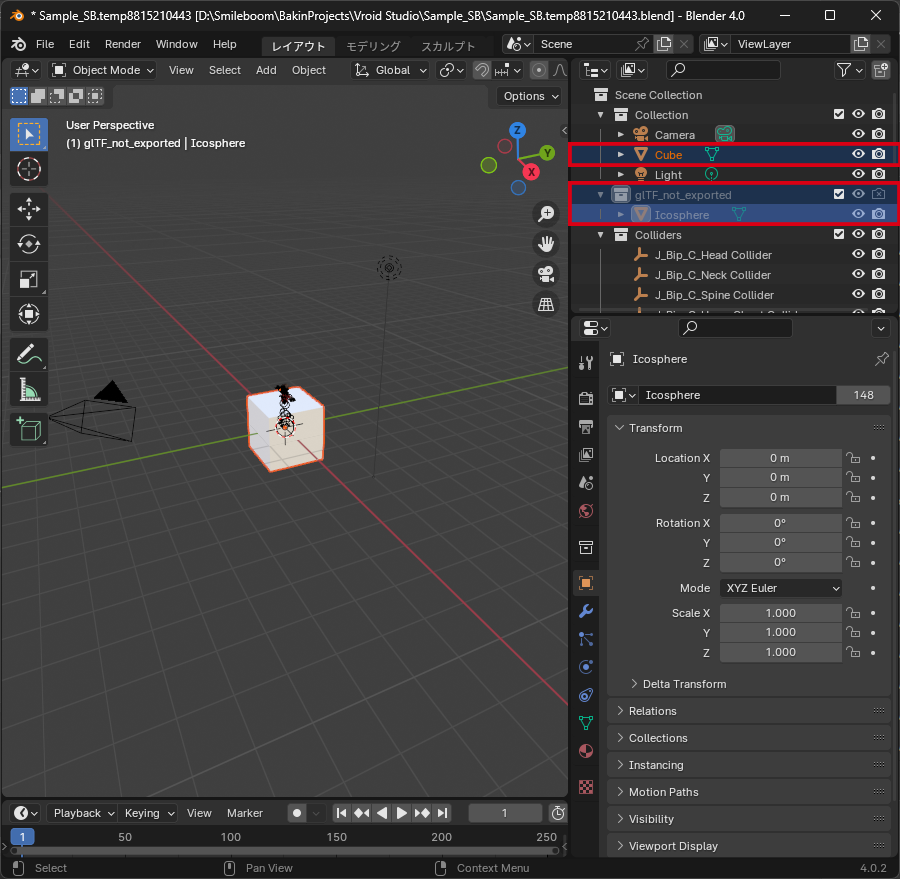Viewport: 900px width, 879px height.
Task: Switch to the モデリング workspace tab
Action: click(x=372, y=45)
